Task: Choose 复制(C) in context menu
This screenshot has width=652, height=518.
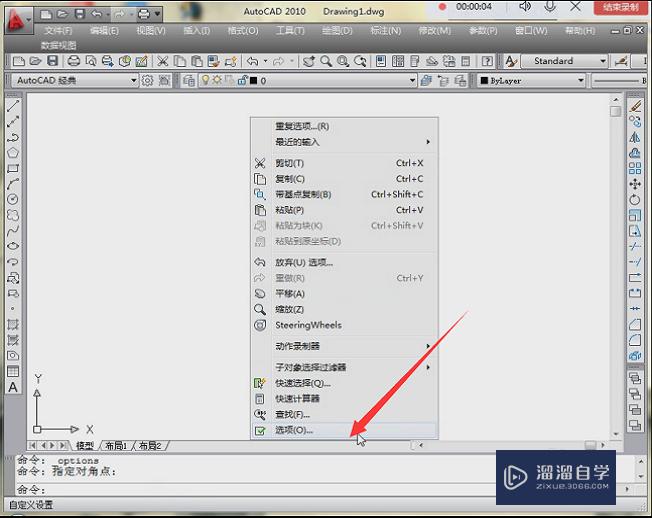Action: pyautogui.click(x=345, y=179)
